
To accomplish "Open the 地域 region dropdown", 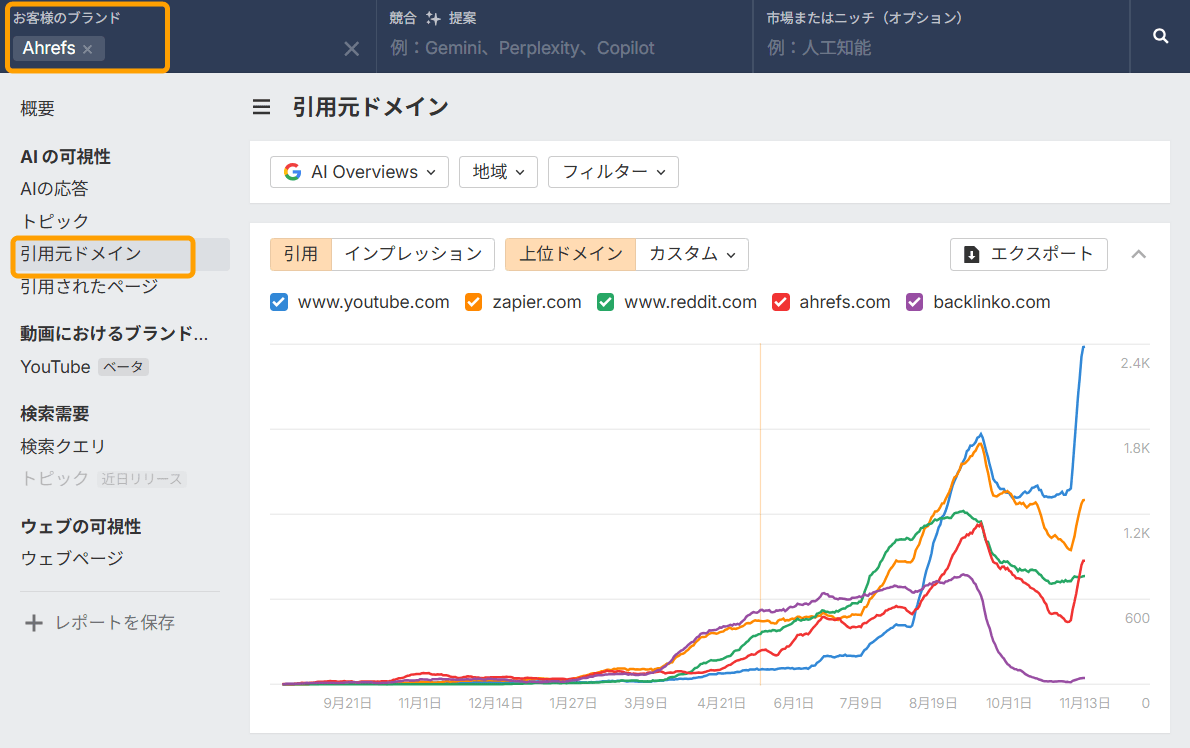I will pos(498,171).
